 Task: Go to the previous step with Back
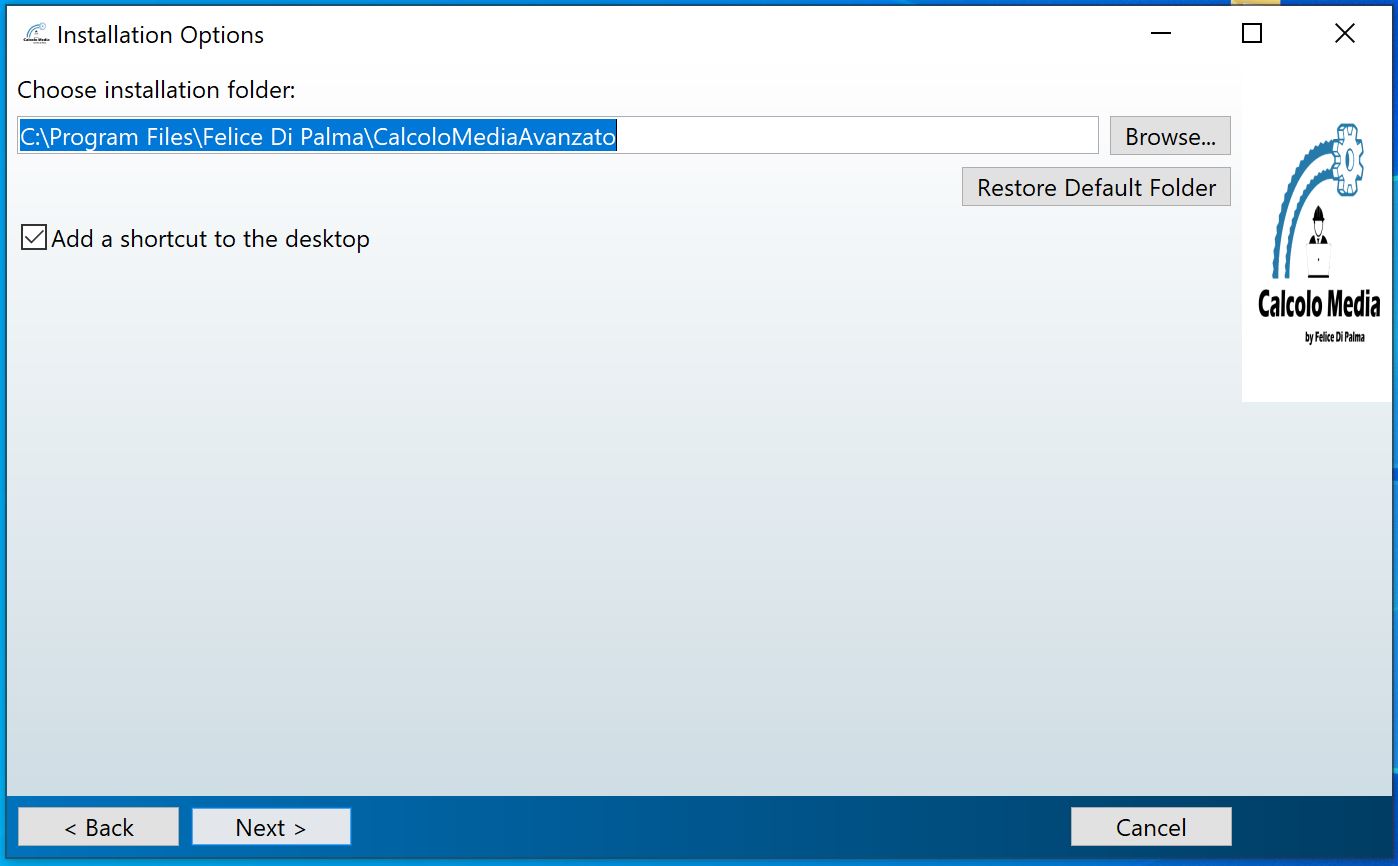coord(98,827)
